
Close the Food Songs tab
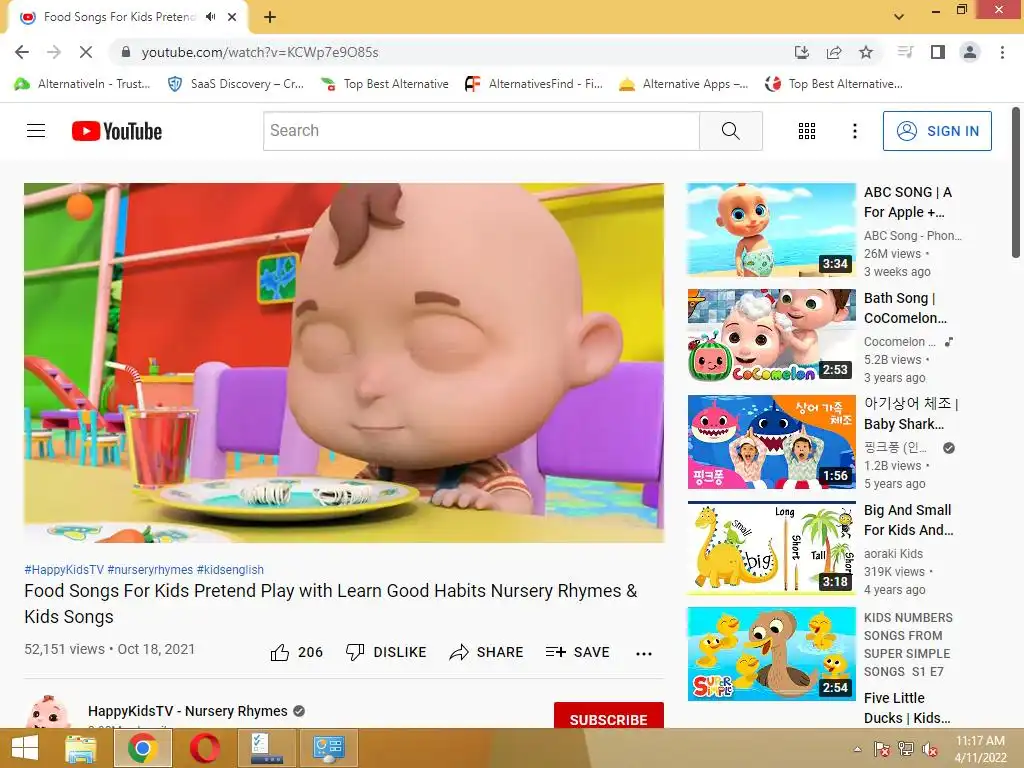[232, 17]
